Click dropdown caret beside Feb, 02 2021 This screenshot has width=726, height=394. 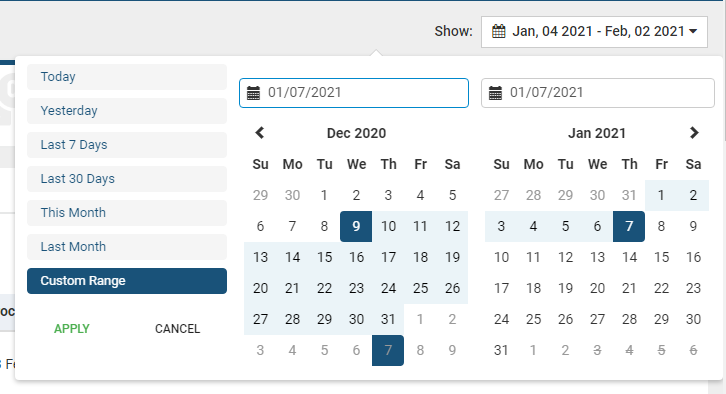(x=693, y=31)
